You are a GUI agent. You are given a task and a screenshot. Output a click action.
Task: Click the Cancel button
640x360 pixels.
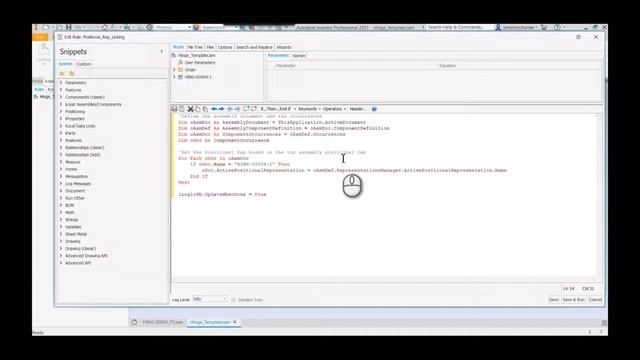coord(595,300)
